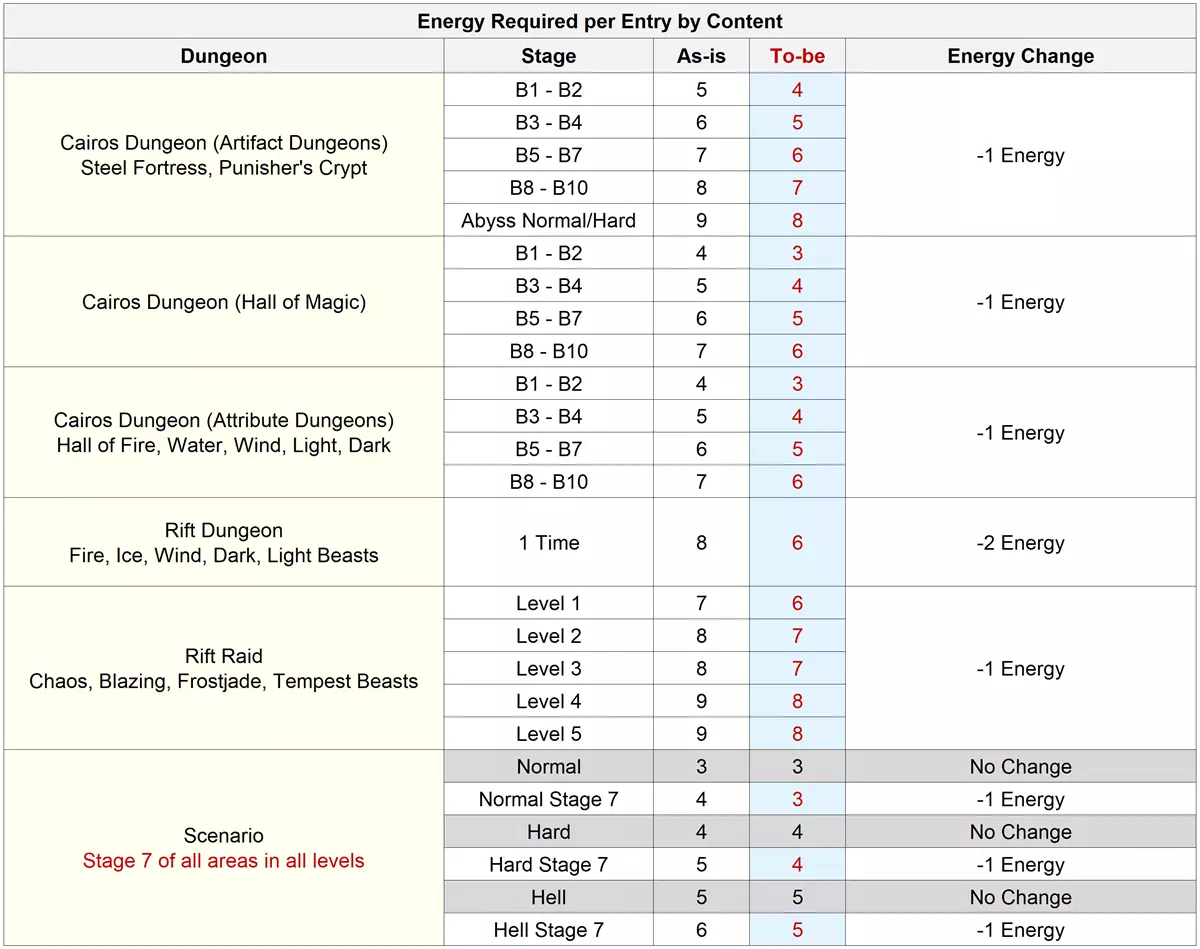Image resolution: width=1200 pixels, height=949 pixels.
Task: Select the Dungeon column header
Action: [x=224, y=56]
